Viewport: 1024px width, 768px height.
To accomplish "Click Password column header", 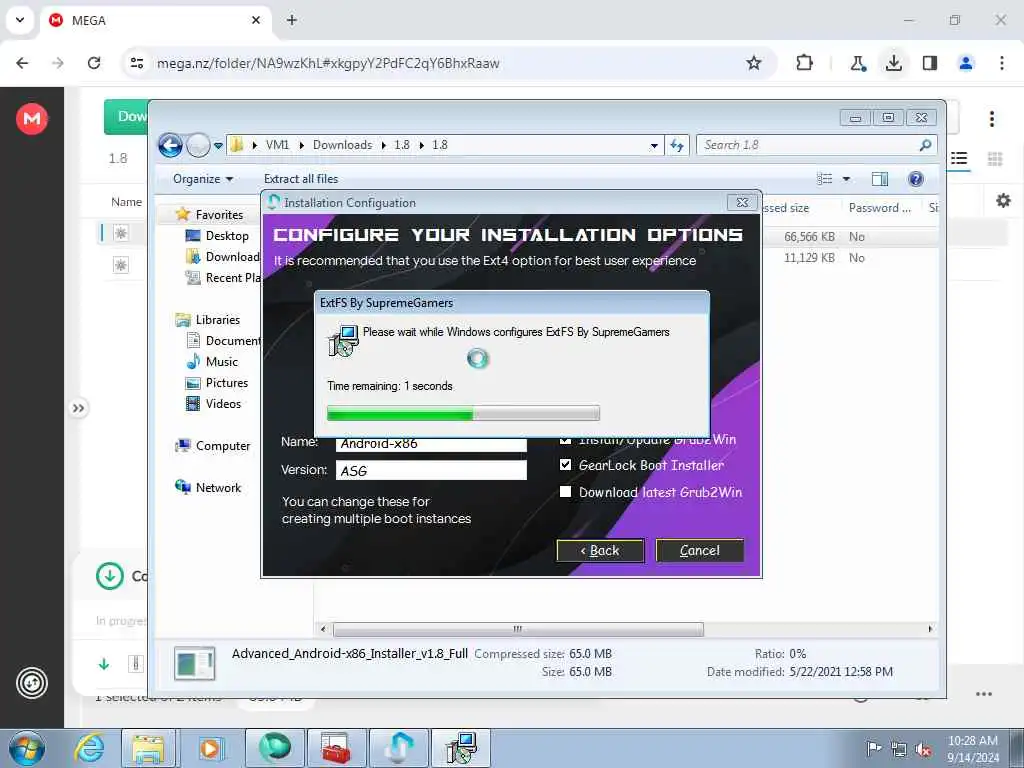I will click(x=879, y=208).
